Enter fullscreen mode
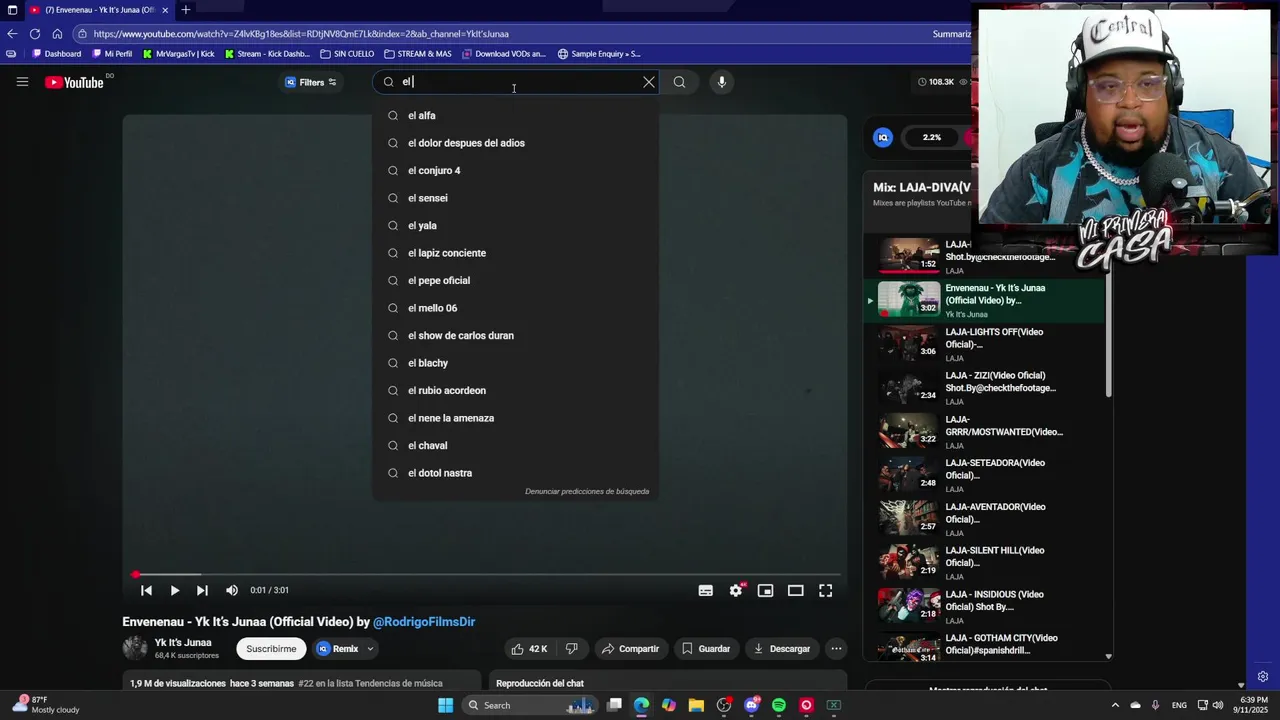Image resolution: width=1280 pixels, height=720 pixels. click(825, 590)
